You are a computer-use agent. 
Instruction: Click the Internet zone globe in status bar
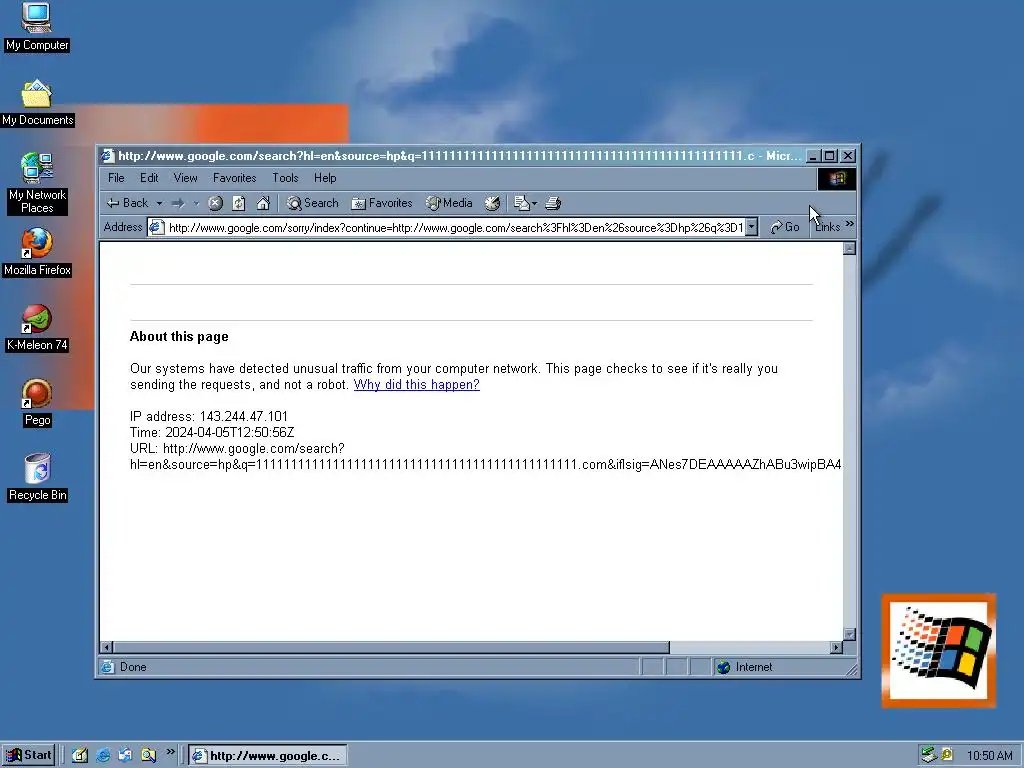point(723,667)
